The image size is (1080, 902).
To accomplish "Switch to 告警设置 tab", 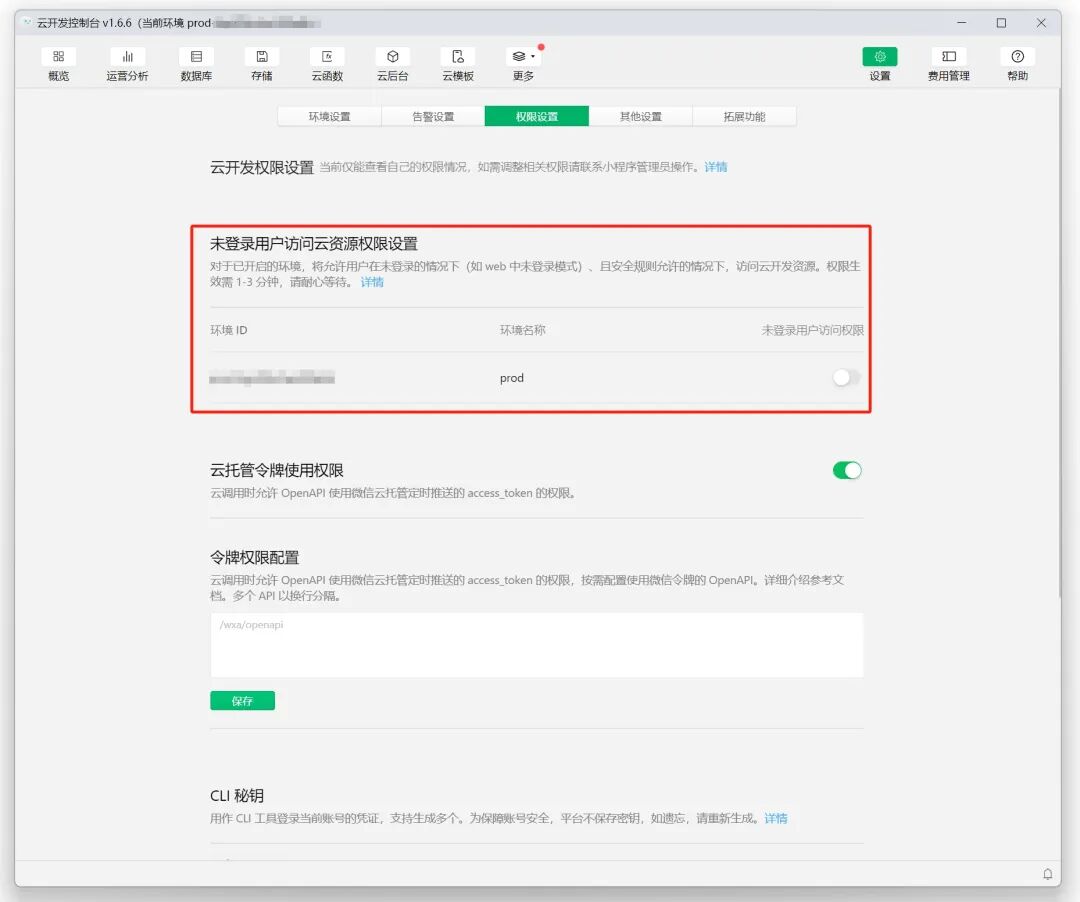I will tap(433, 116).
